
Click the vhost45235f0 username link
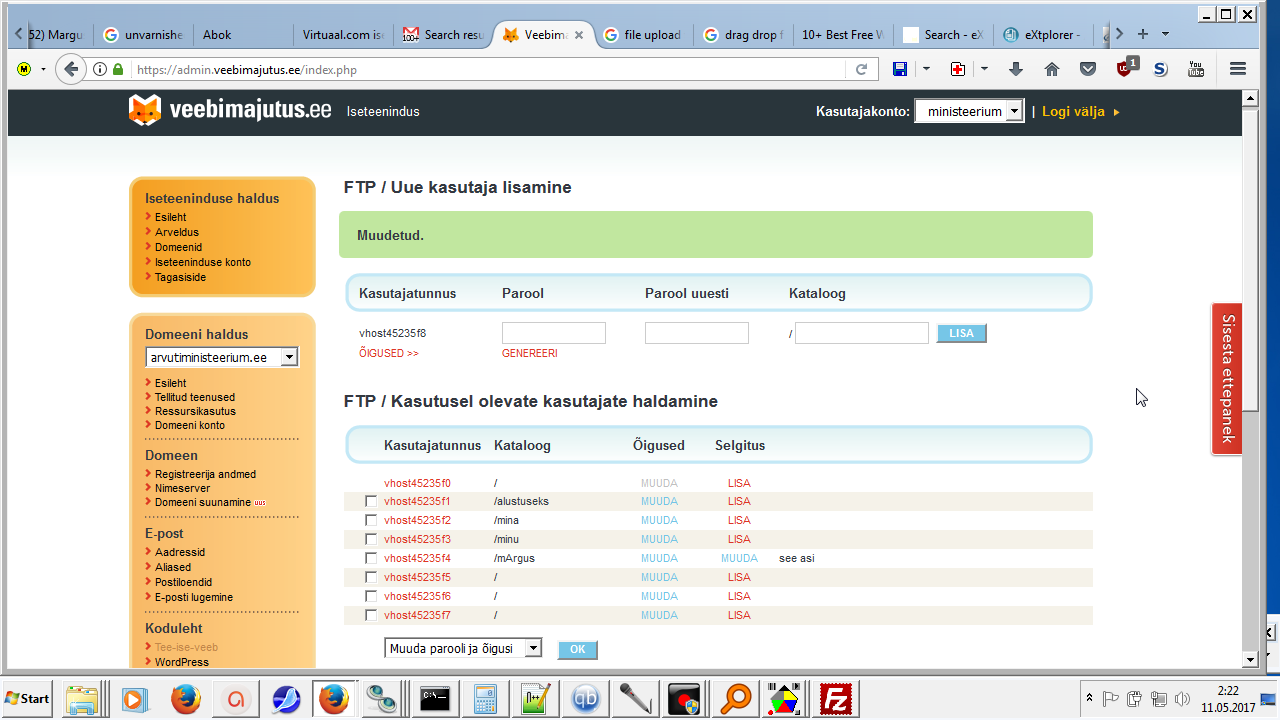pyautogui.click(x=417, y=483)
